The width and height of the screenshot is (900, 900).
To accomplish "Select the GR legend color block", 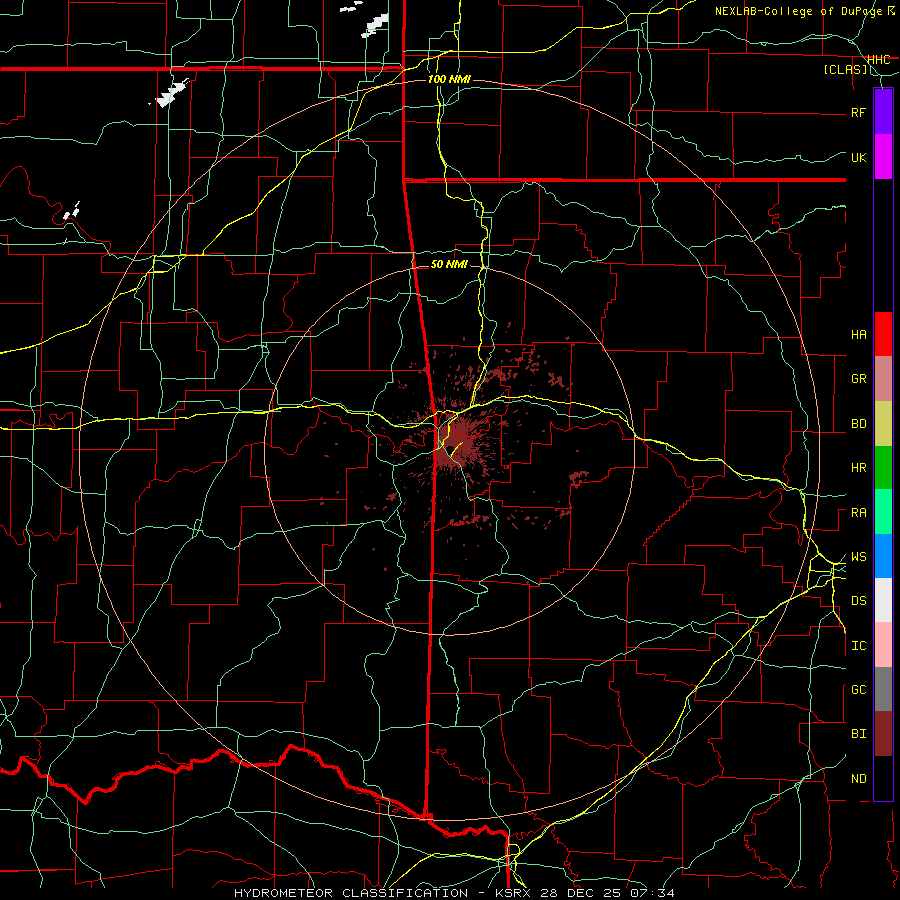I will [x=883, y=379].
